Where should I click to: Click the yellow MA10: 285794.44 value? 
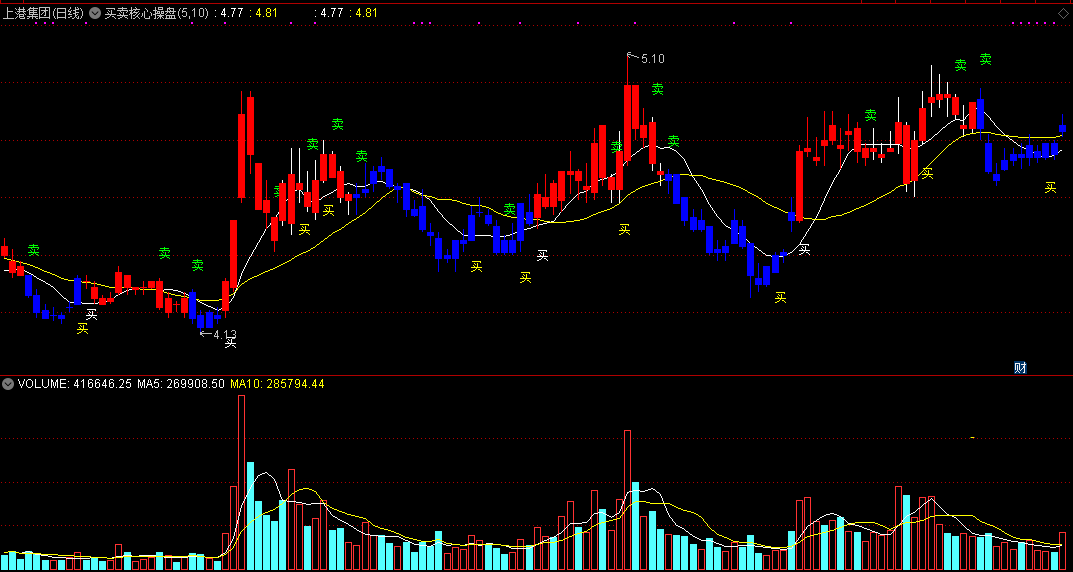[277, 384]
